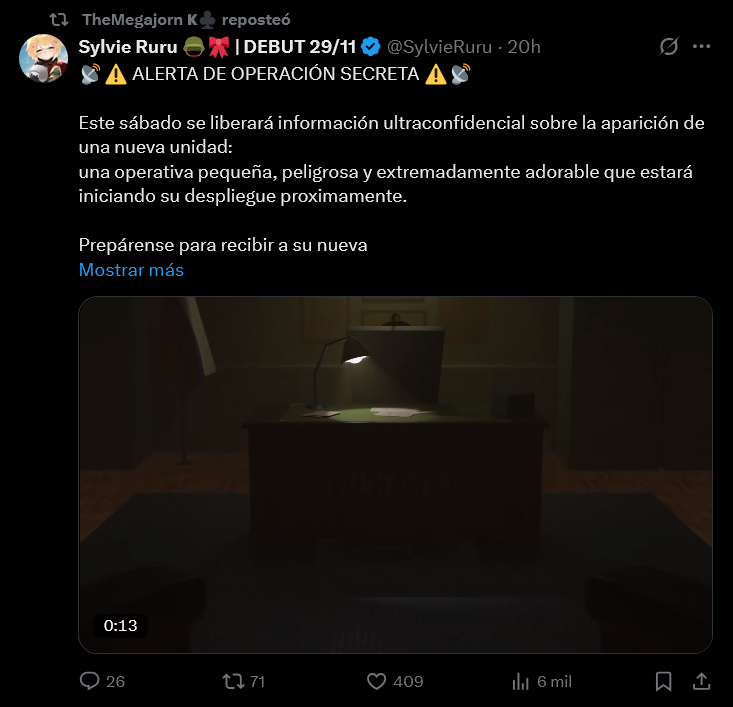733x707 pixels.
Task: View post analytics bar chart icon
Action: click(520, 681)
